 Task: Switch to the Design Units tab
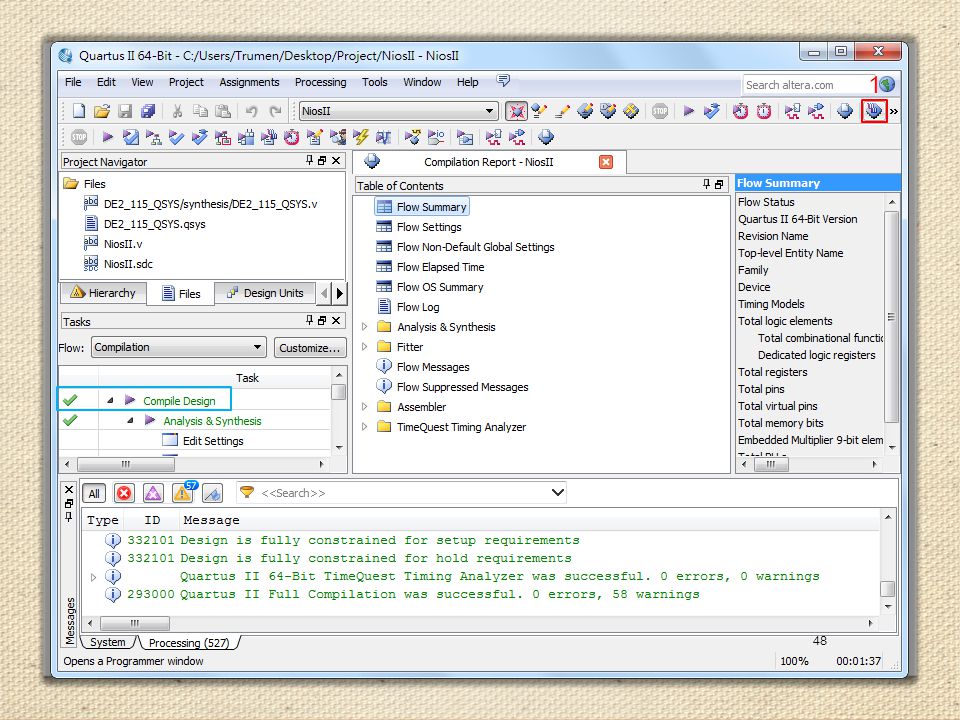(x=265, y=293)
